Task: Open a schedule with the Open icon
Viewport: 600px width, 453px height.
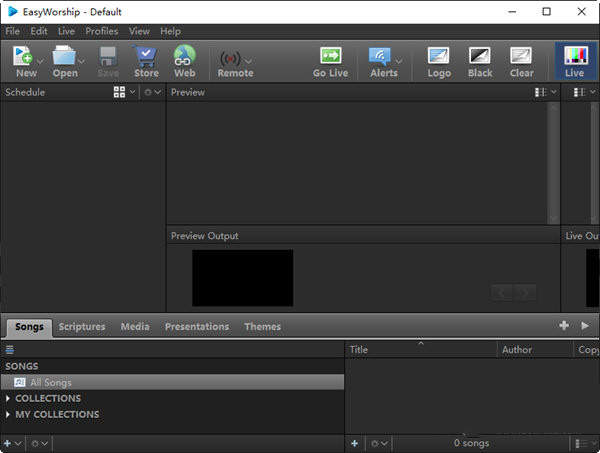Action: [65, 58]
